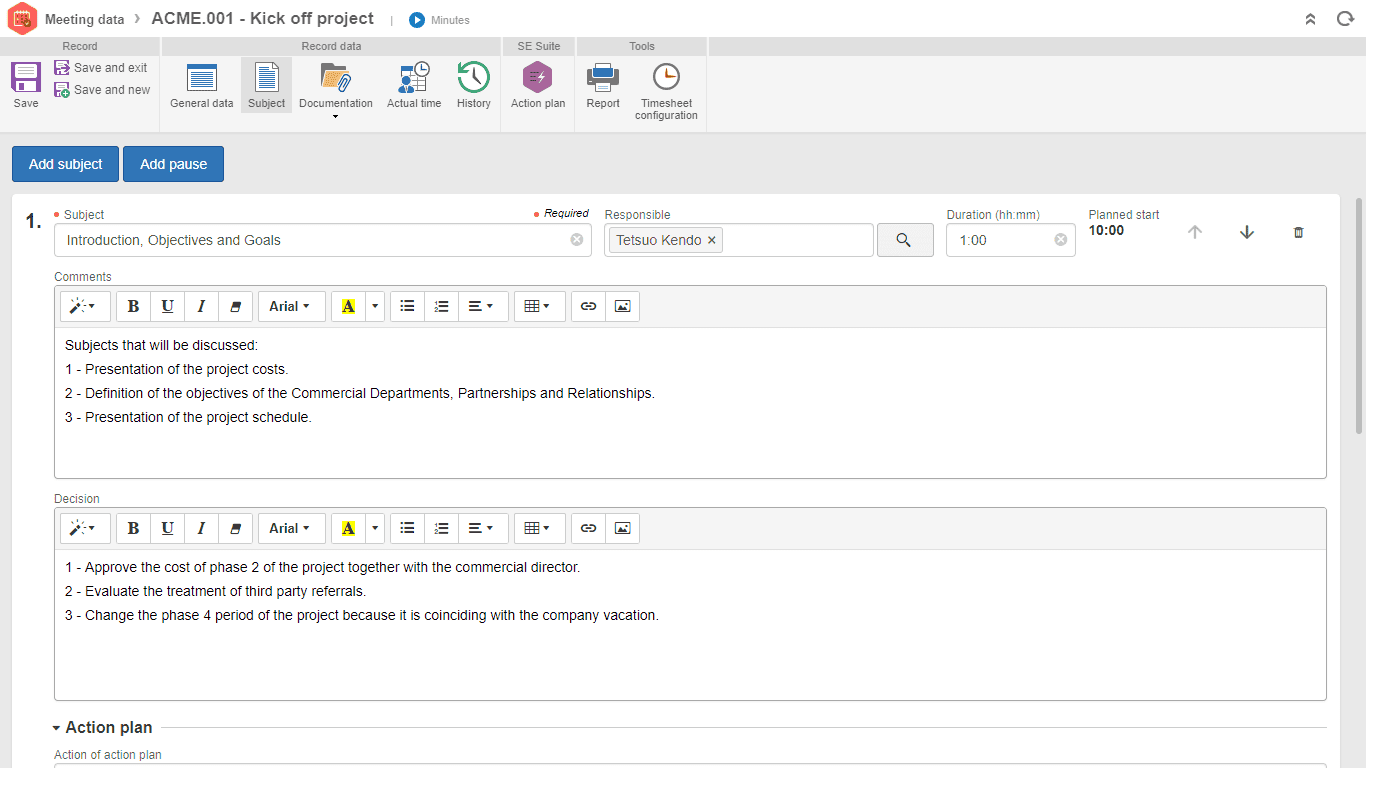The width and height of the screenshot is (1383, 785).
Task: Open the Actual time section
Action: (414, 85)
